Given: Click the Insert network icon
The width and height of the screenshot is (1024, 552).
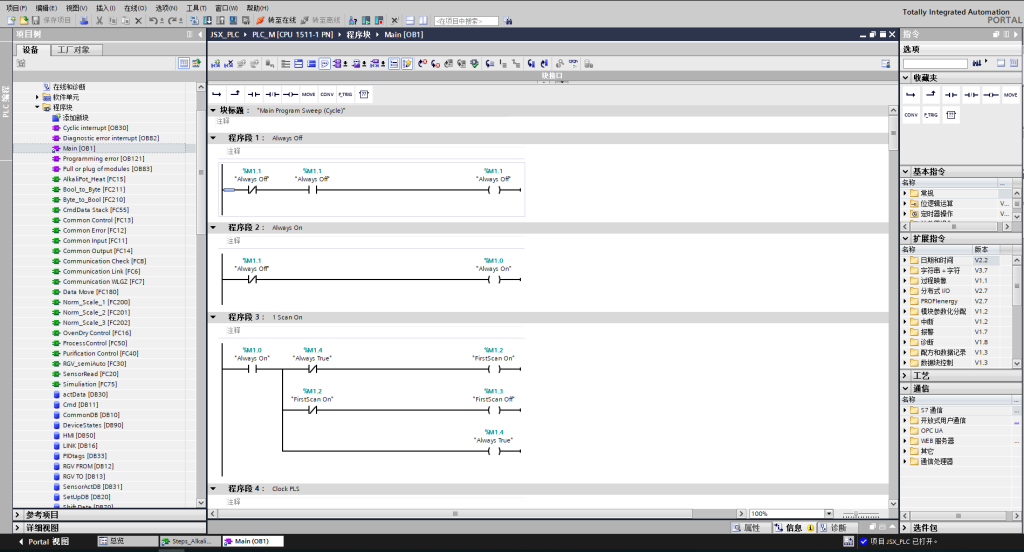Looking at the screenshot, I should tap(216, 64).
